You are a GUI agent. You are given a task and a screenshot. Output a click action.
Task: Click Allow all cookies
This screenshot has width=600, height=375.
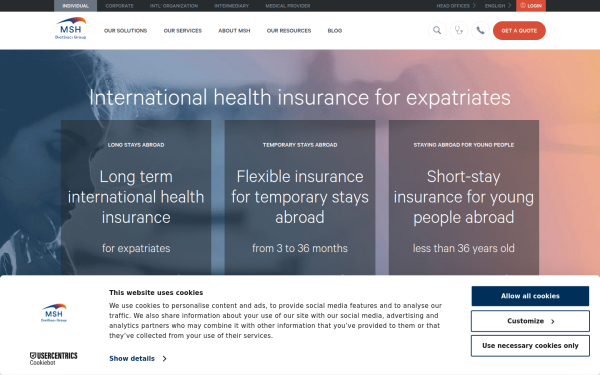point(530,296)
